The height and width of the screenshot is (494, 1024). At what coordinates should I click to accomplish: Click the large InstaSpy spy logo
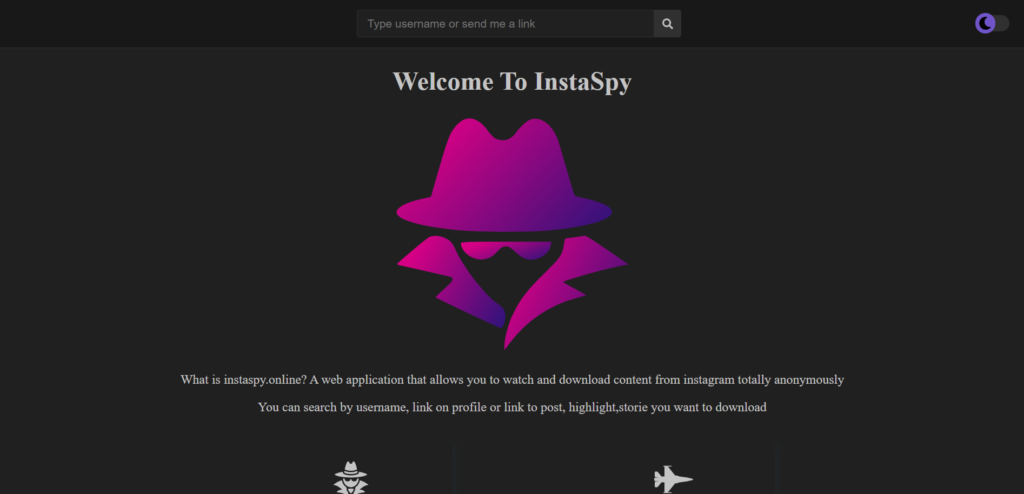coord(512,233)
